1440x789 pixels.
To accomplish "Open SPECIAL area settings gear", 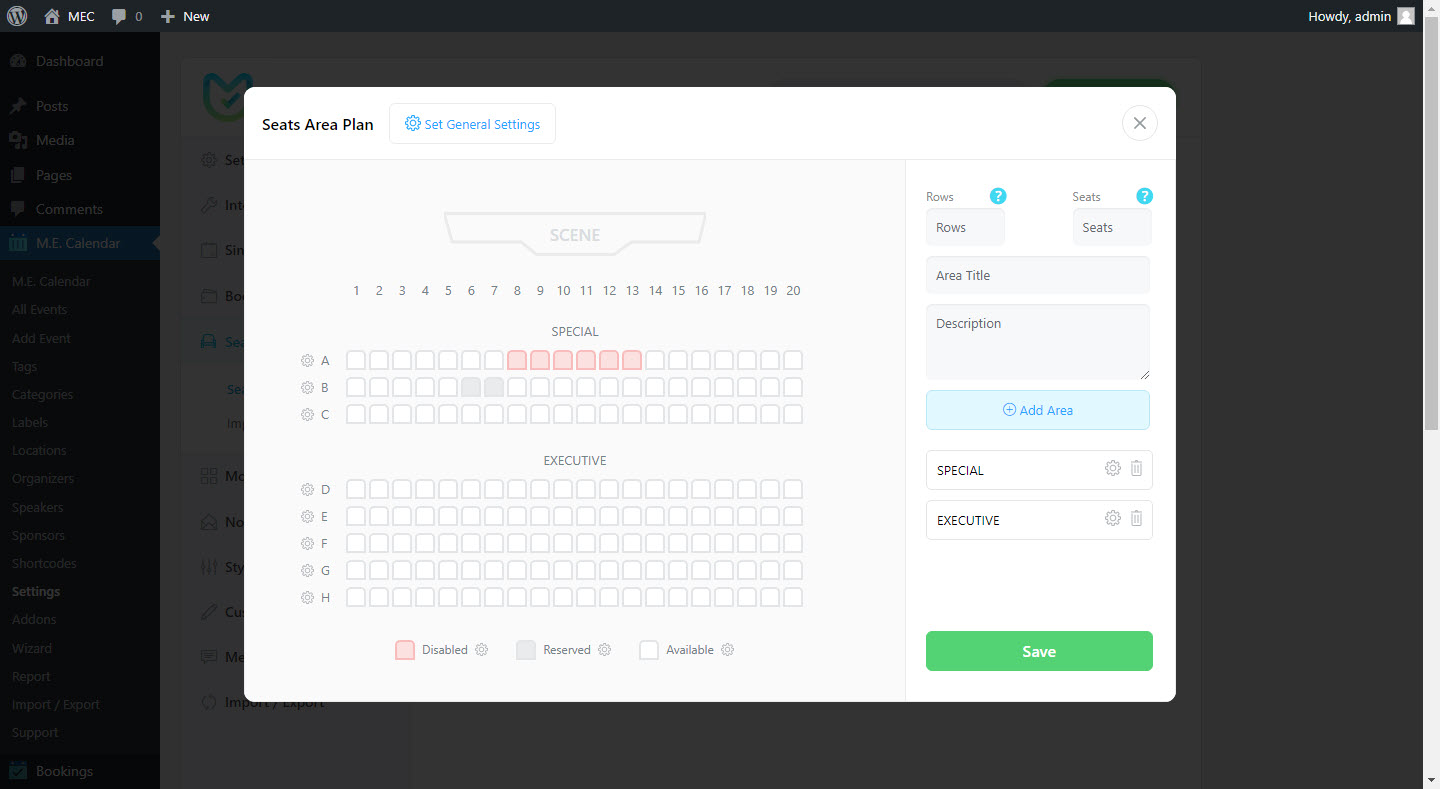I will pyautogui.click(x=1112, y=468).
